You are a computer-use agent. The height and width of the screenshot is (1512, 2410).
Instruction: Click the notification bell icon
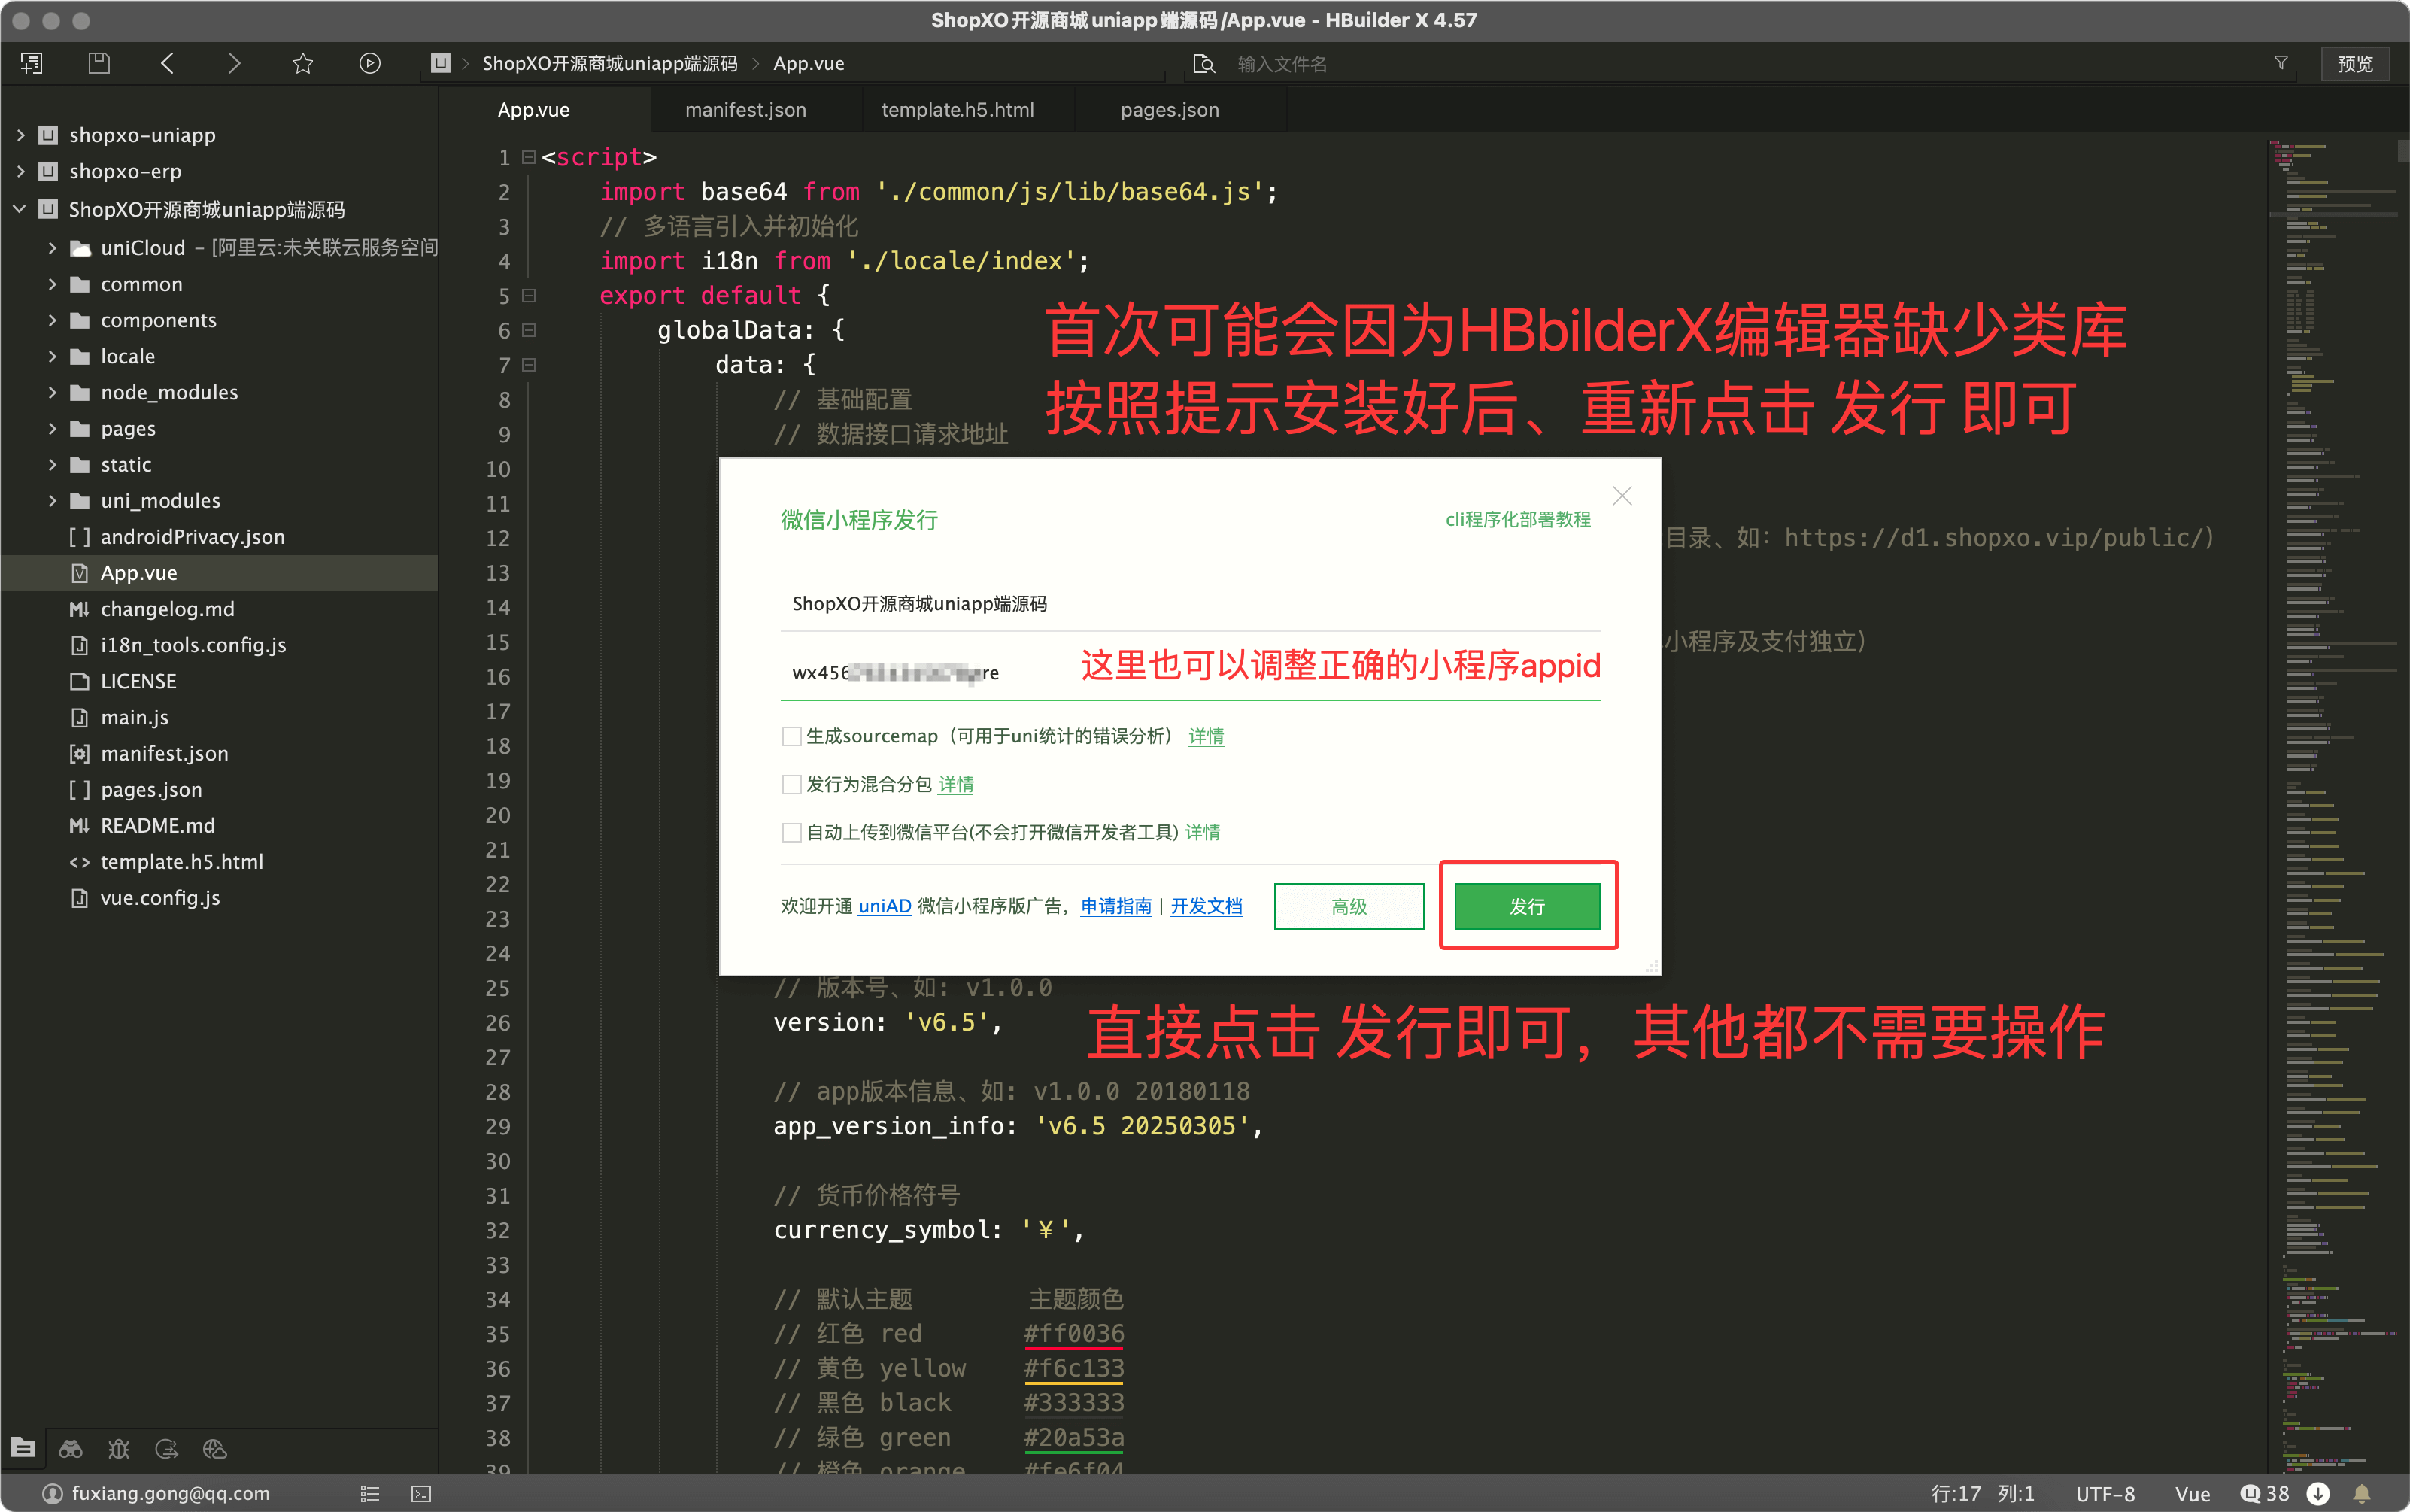[2361, 1493]
